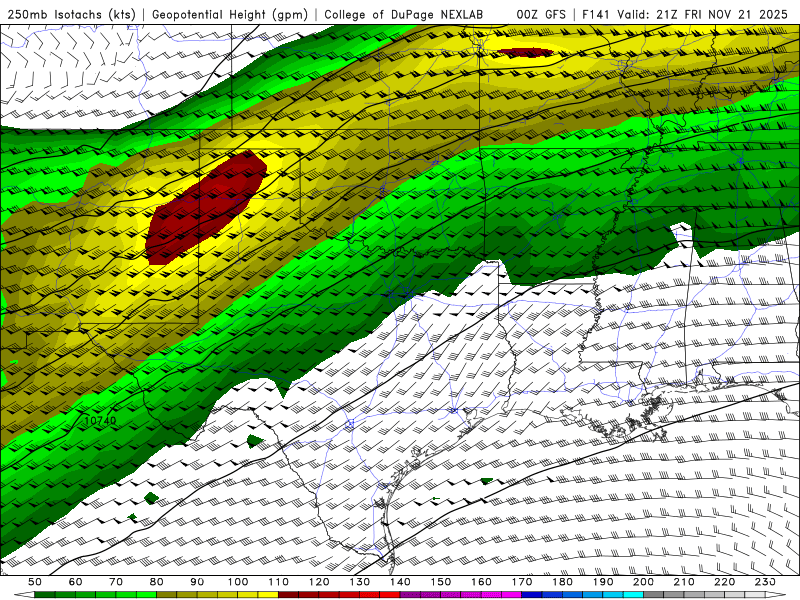Click the dark blue swatch just right of 170
Image resolution: width=800 pixels, height=600 pixels.
(532, 595)
